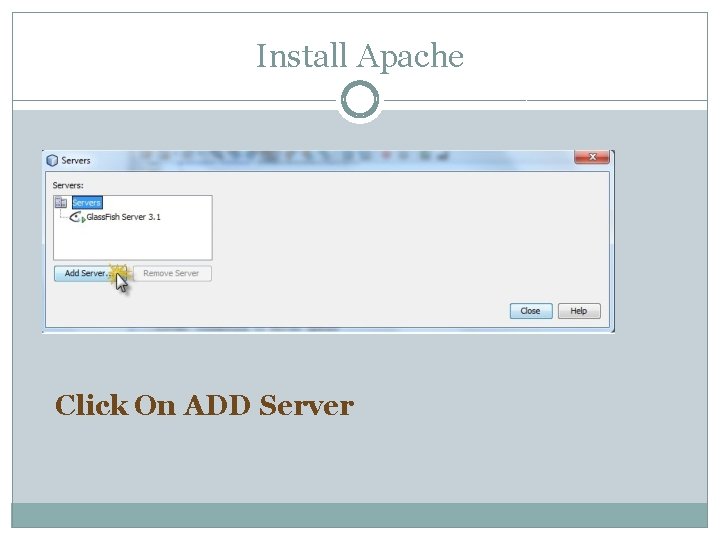Viewport: 720px width, 540px height.
Task: Close the dialog with the Close button
Action: point(531,311)
